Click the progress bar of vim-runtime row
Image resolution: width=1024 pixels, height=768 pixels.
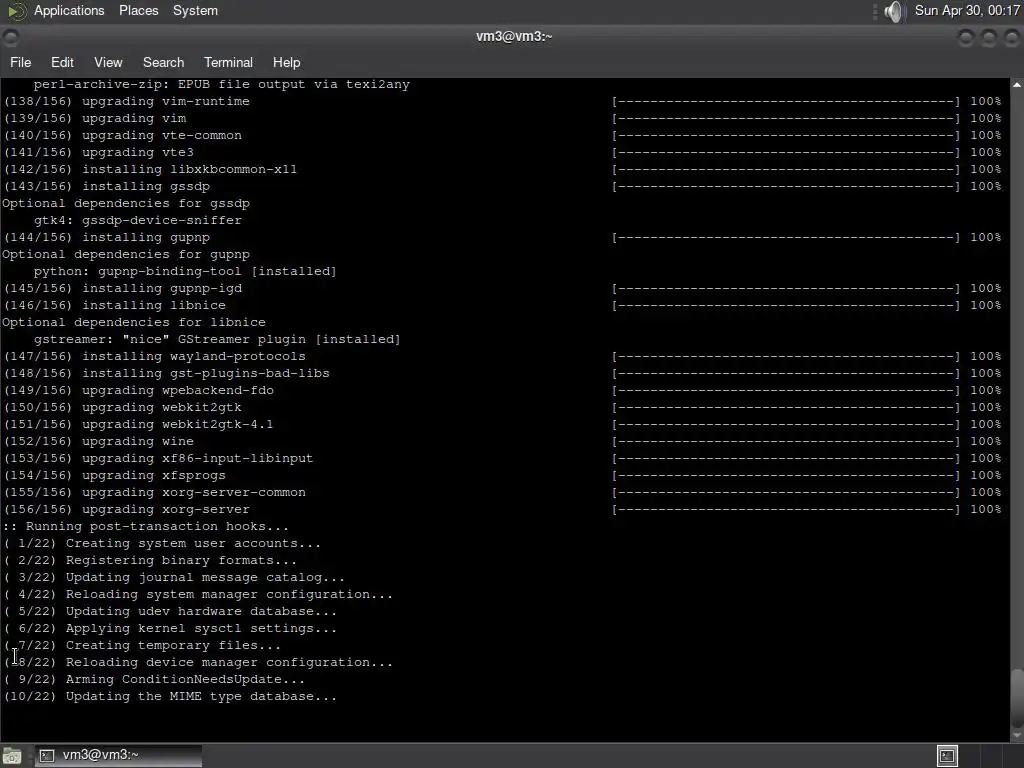pos(786,101)
